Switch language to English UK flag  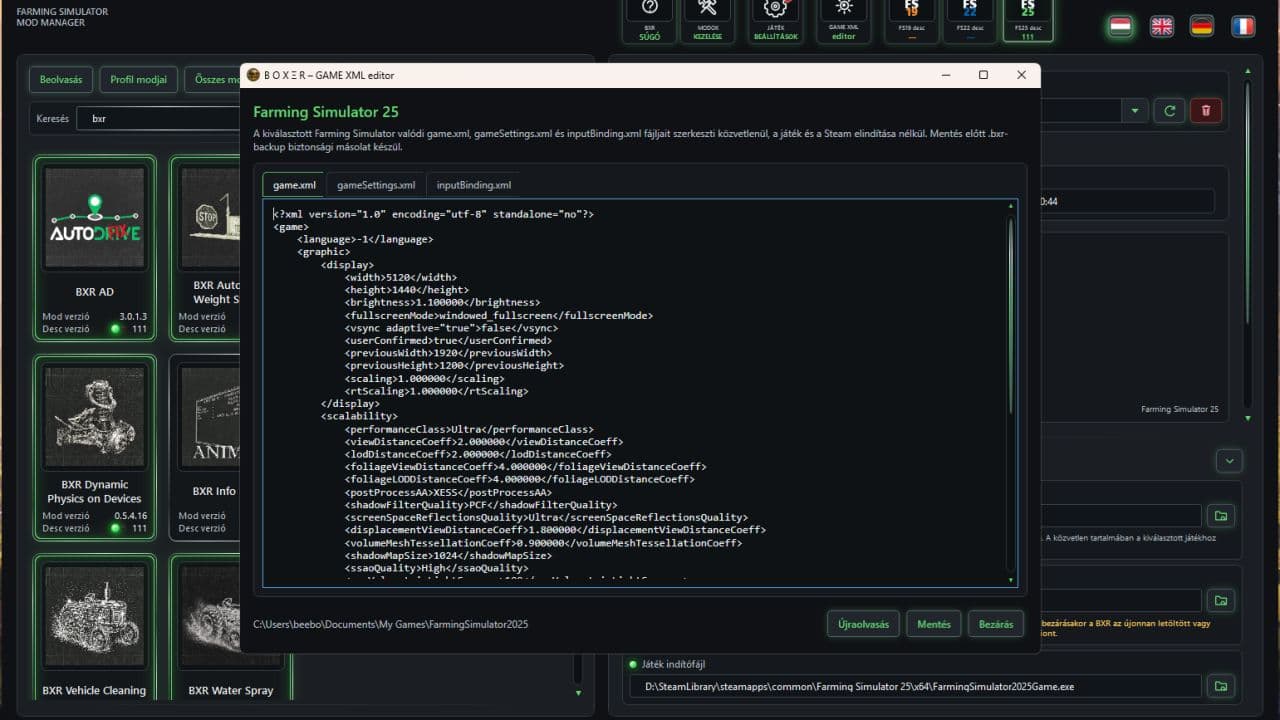pos(1161,26)
